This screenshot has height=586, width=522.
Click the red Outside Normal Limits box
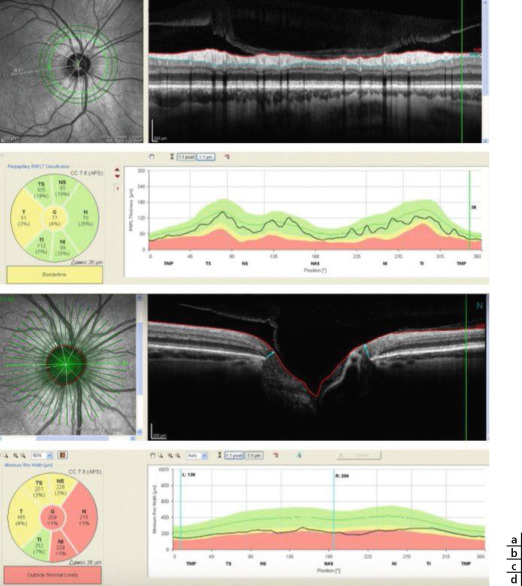pos(53,575)
